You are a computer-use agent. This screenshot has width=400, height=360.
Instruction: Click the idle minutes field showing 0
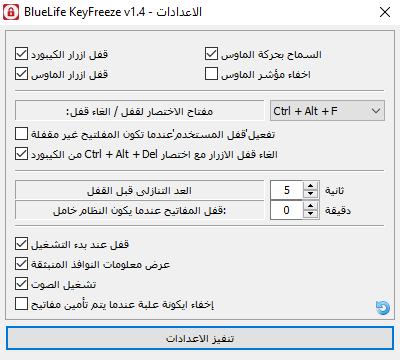286,210
